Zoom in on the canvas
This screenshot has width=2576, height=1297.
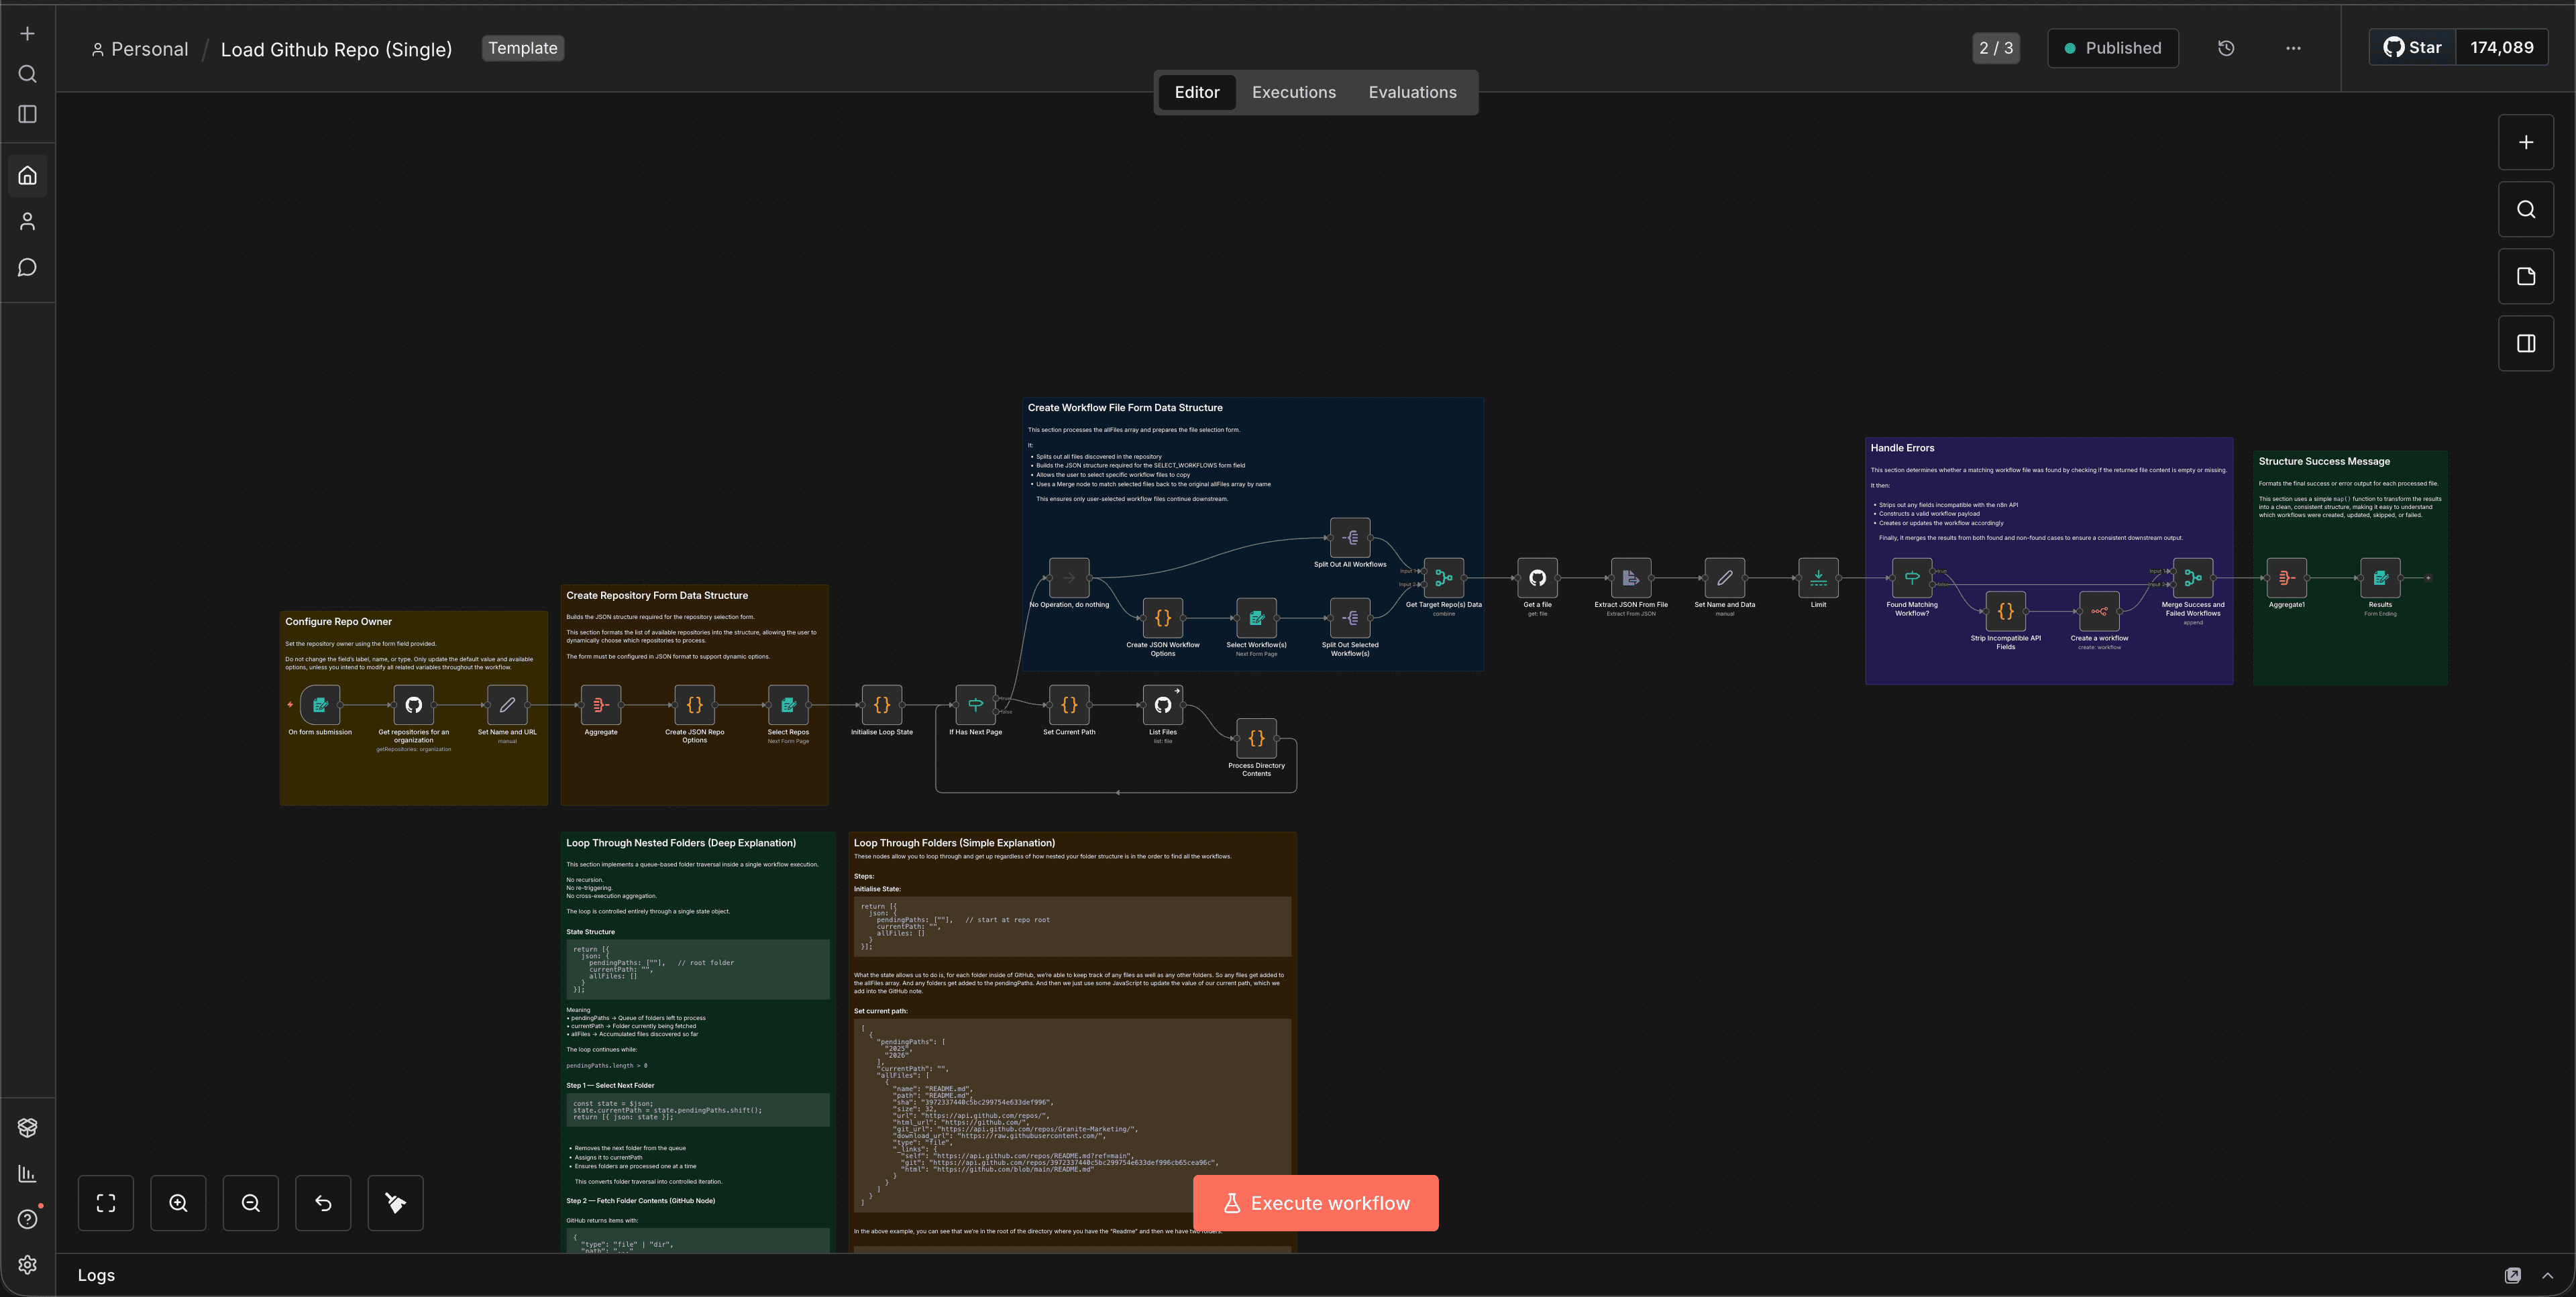(178, 1203)
